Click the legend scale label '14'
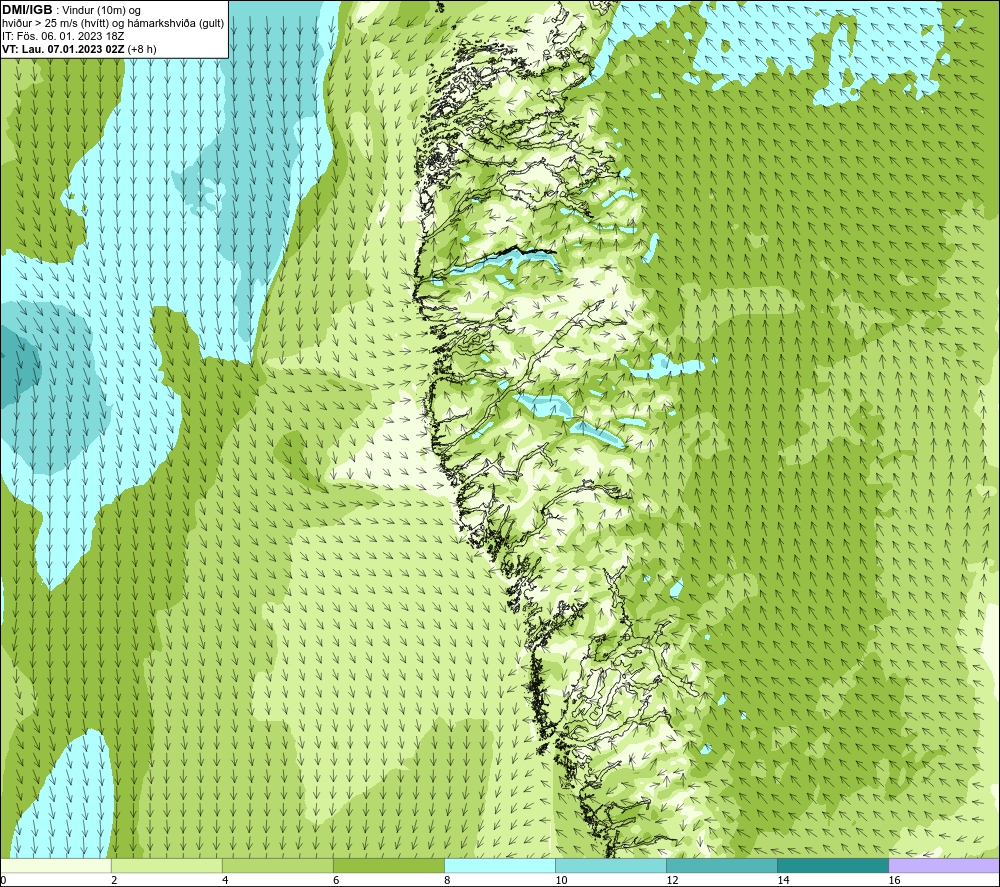Viewport: 1000px width, 887px height. (783, 880)
